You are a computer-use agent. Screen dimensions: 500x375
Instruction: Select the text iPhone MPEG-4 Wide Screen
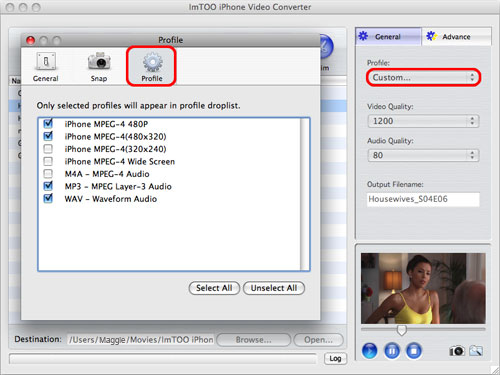click(120, 162)
